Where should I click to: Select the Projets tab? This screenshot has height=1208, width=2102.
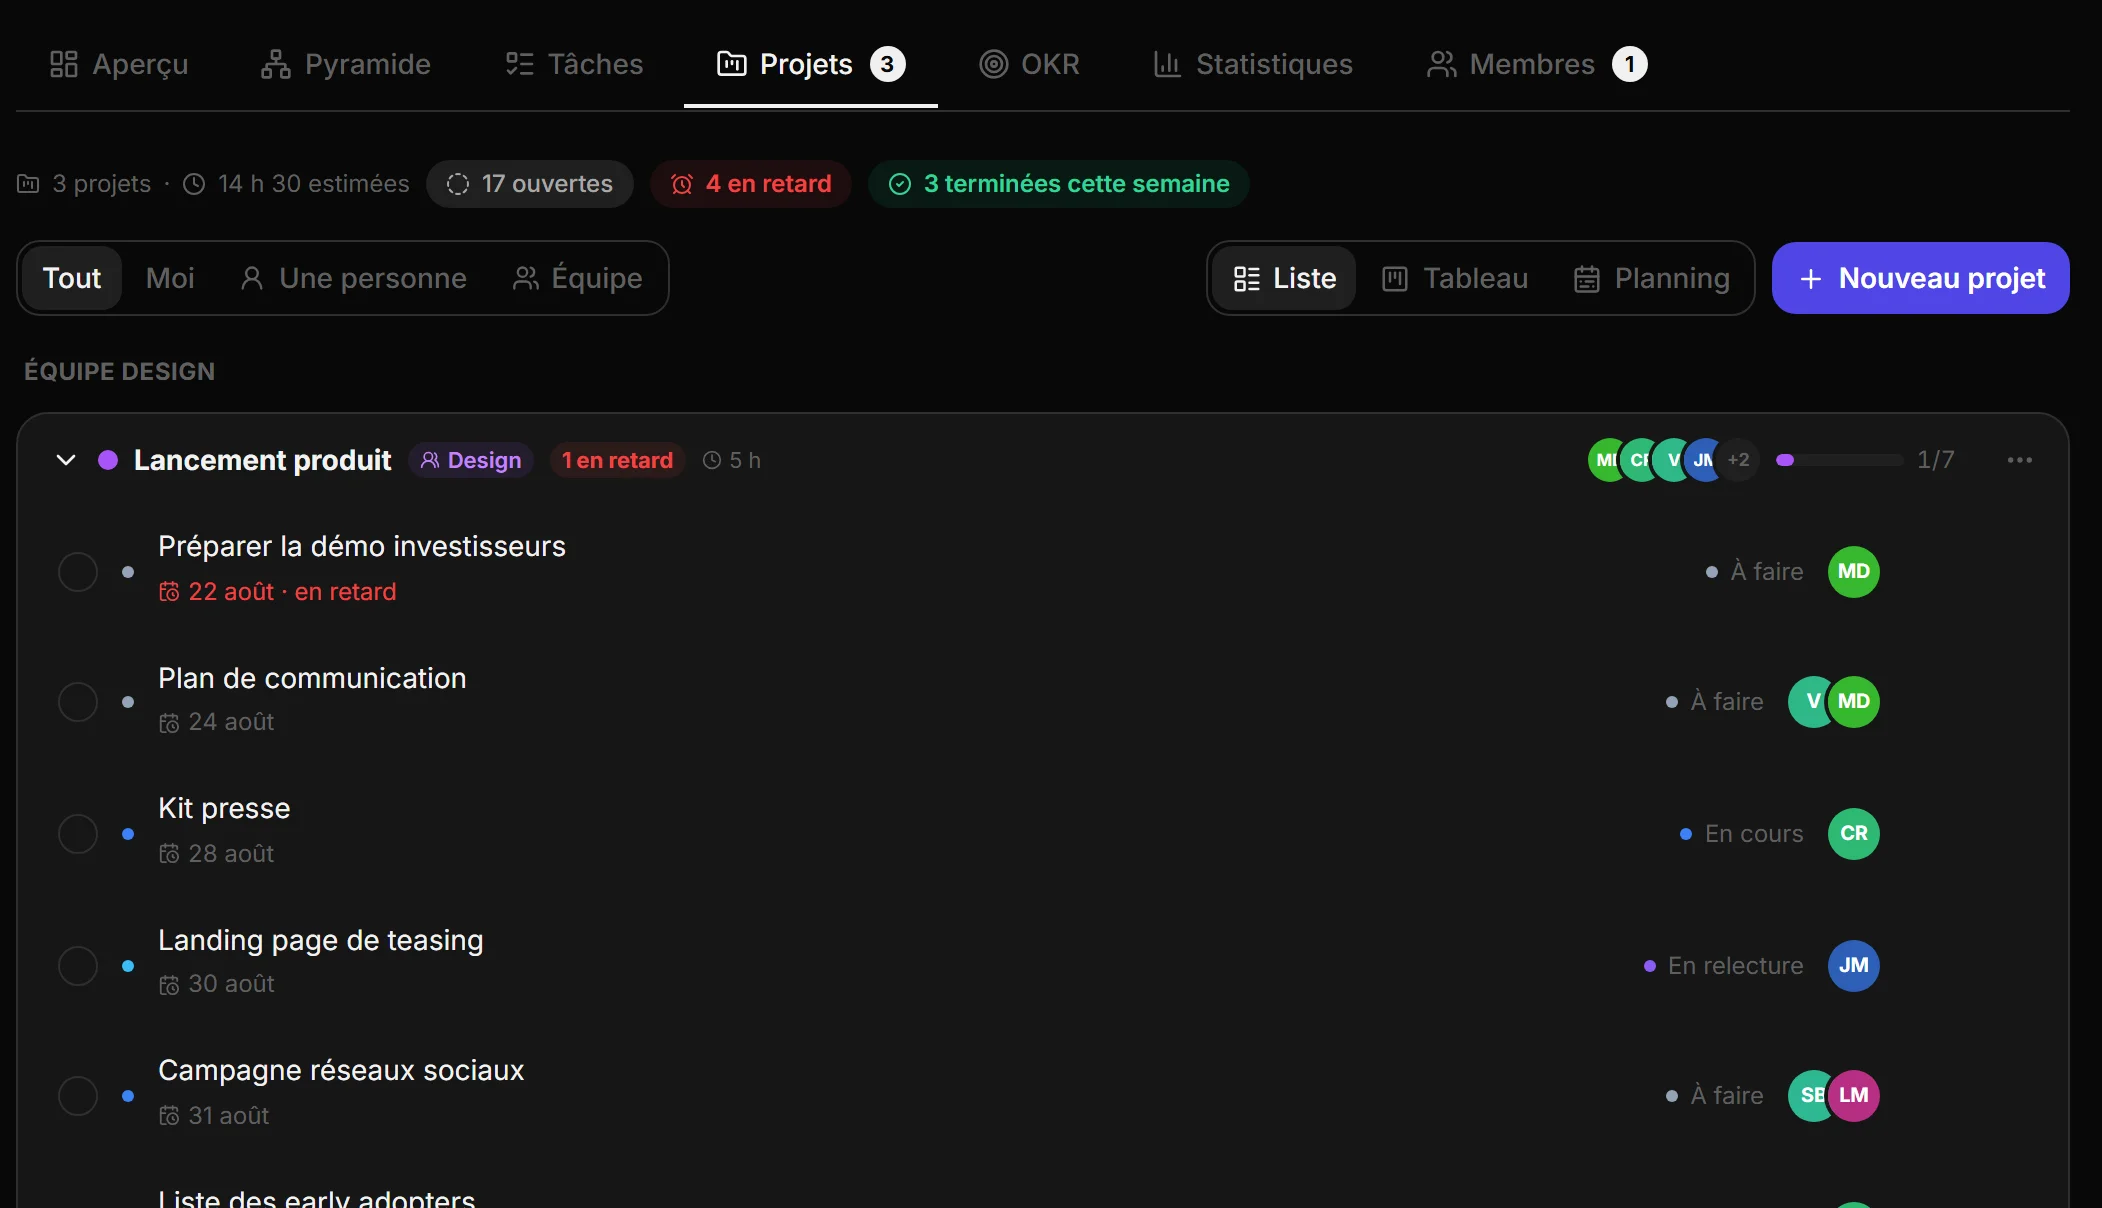[811, 64]
